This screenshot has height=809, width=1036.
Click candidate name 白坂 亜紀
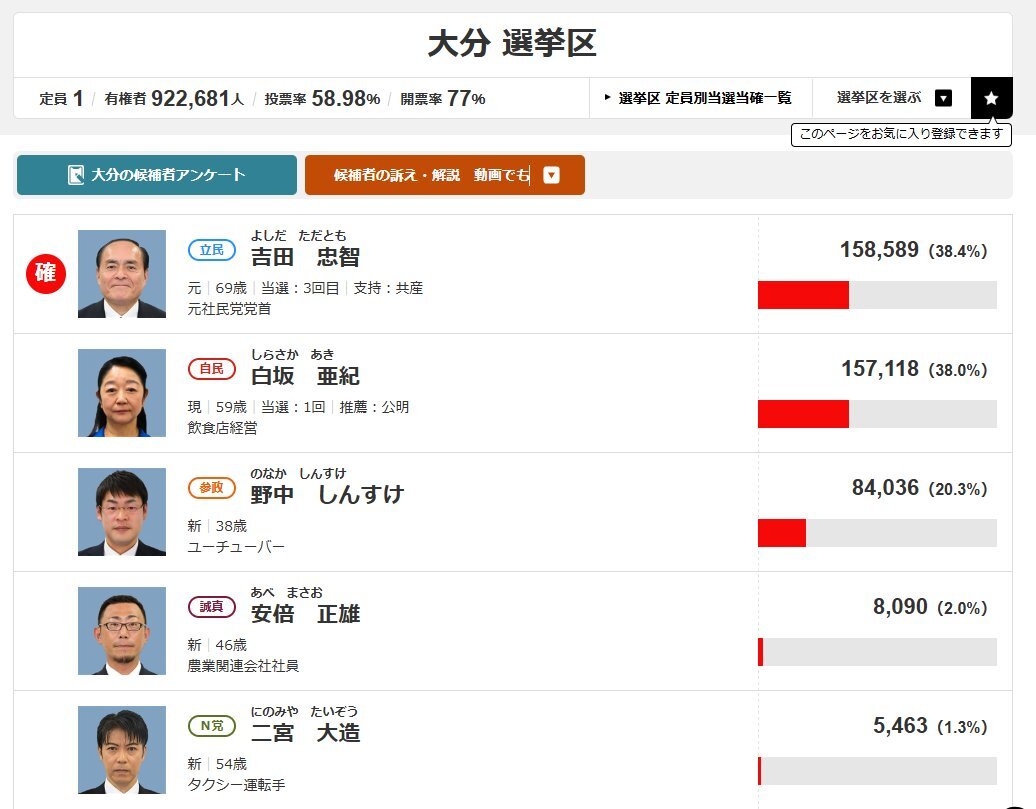(305, 375)
